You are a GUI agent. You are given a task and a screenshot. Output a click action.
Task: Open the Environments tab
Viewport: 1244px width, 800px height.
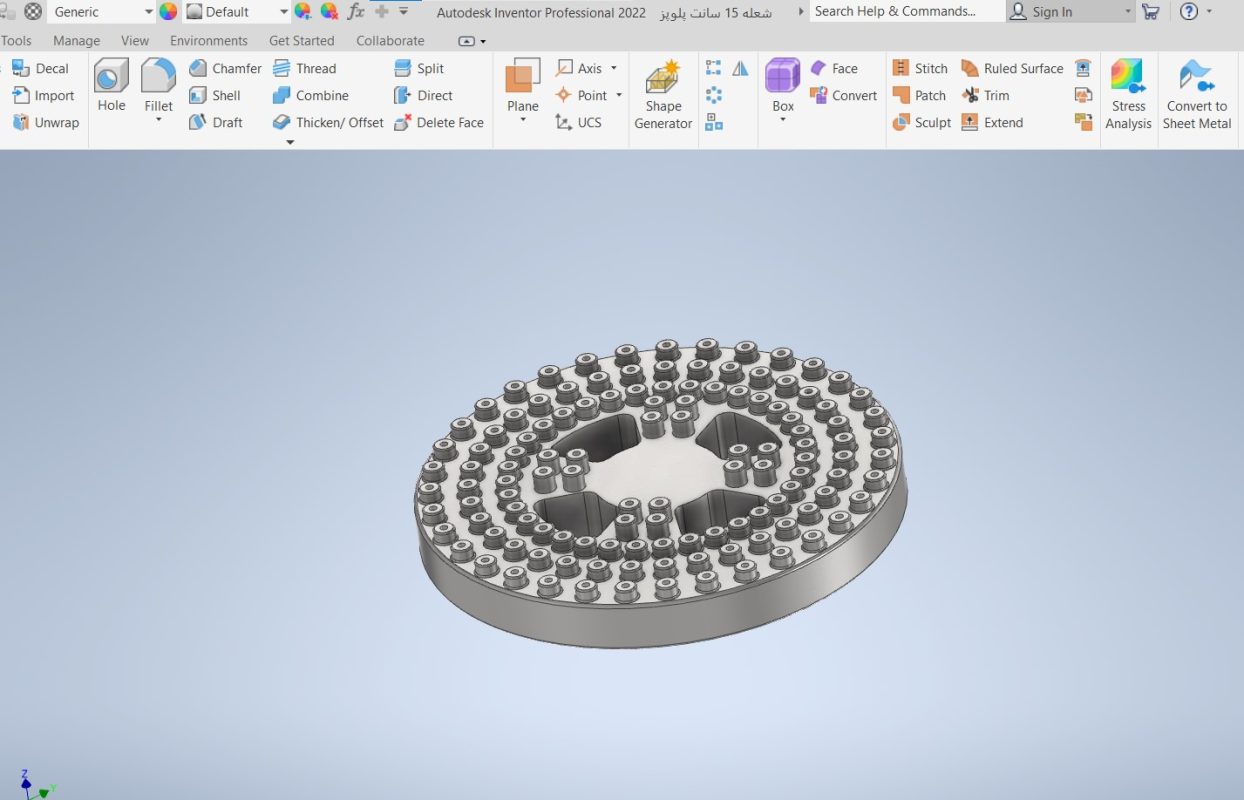pyautogui.click(x=209, y=41)
